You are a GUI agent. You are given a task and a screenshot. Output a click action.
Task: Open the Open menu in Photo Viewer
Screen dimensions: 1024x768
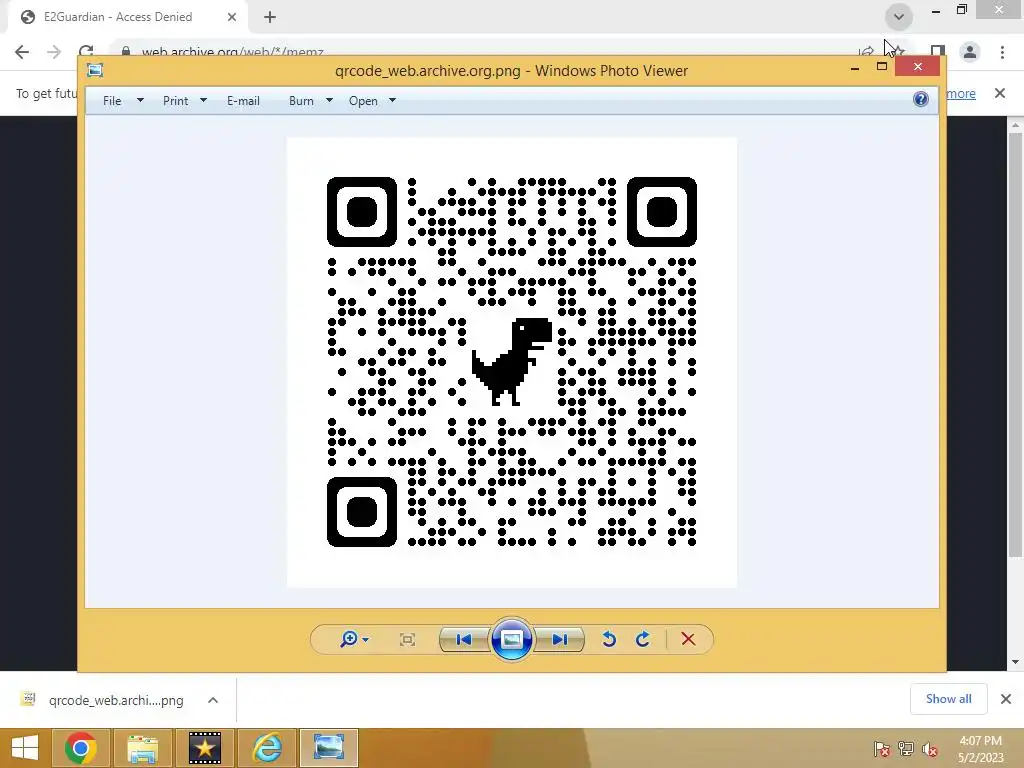pyautogui.click(x=363, y=101)
